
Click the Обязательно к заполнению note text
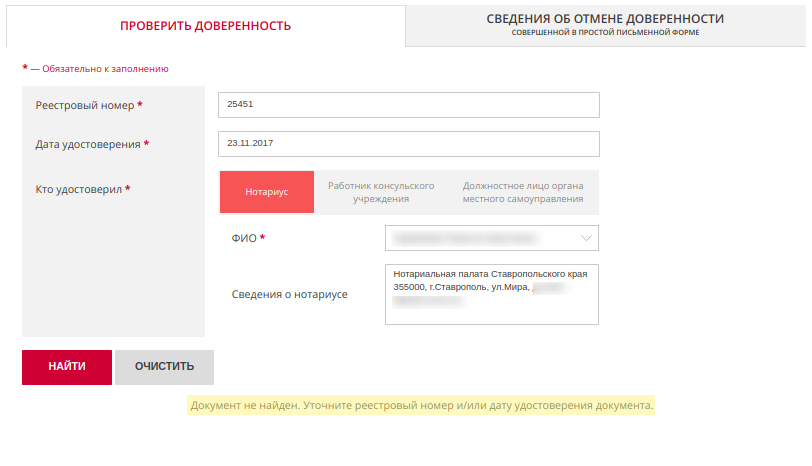click(x=105, y=69)
